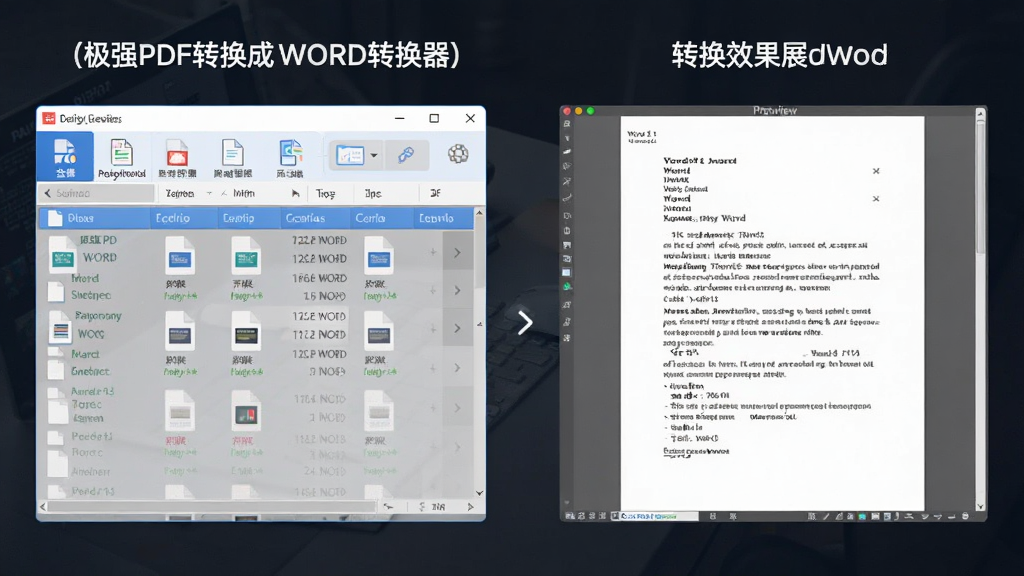
Task: Select the highlighted blue first toolbar button
Action: tap(65, 157)
